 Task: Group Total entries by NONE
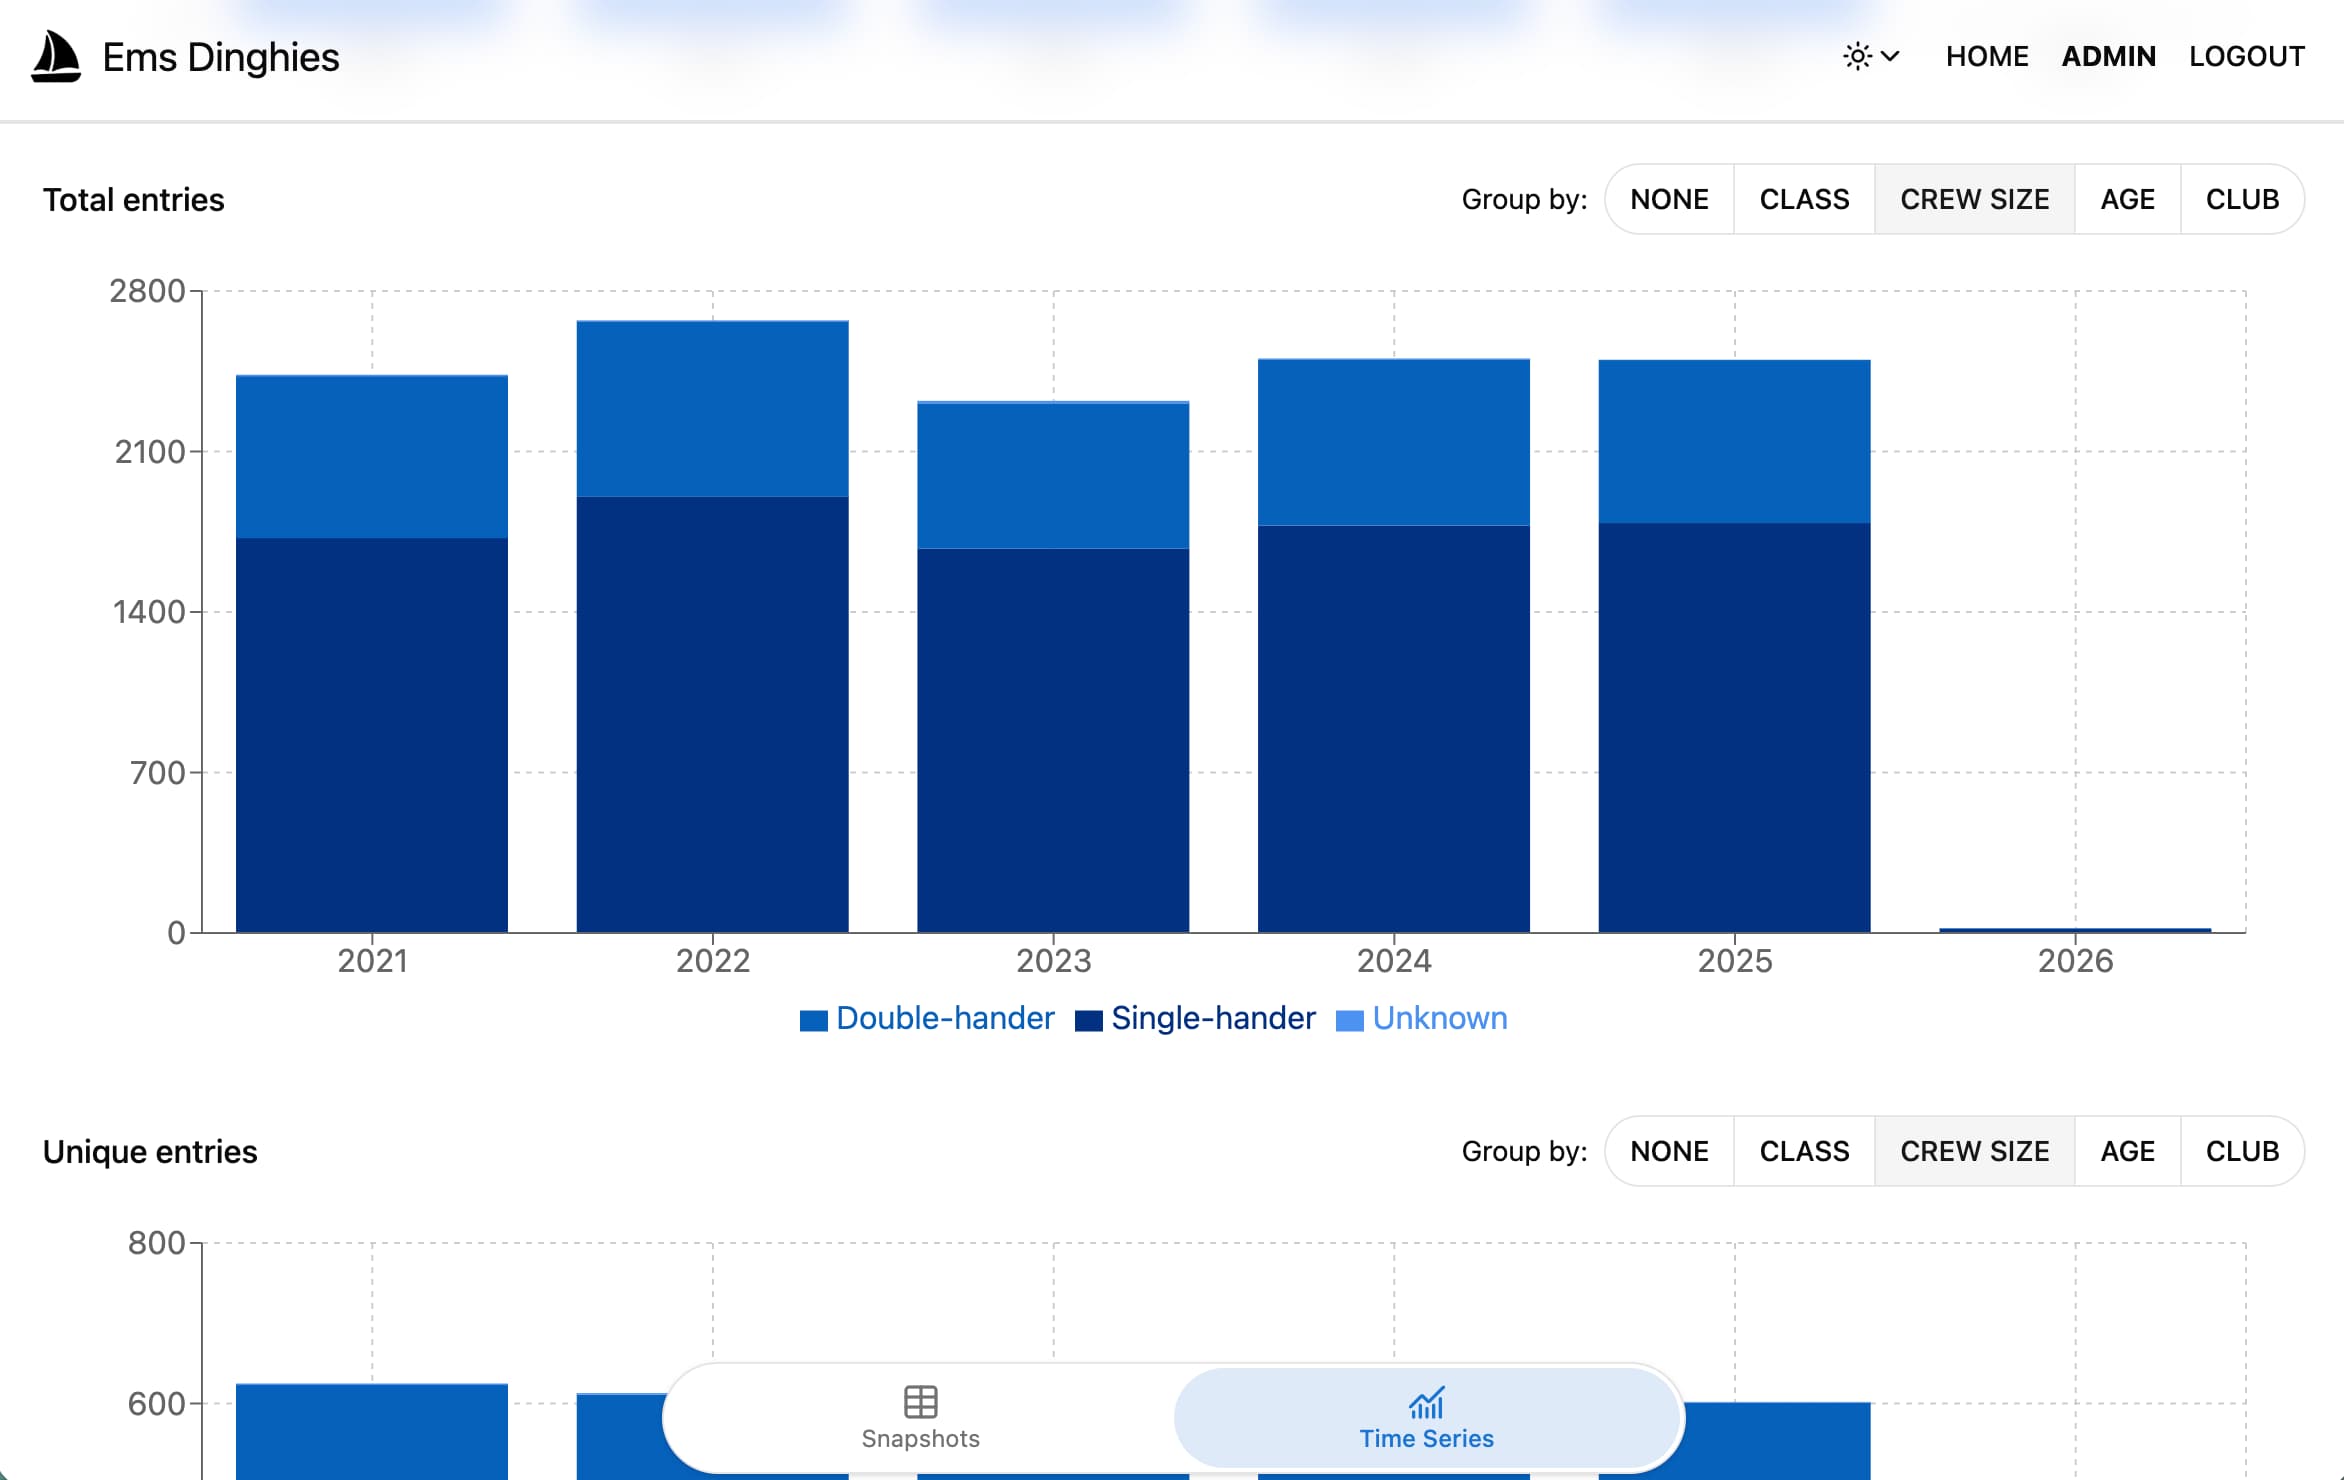[x=1669, y=199]
